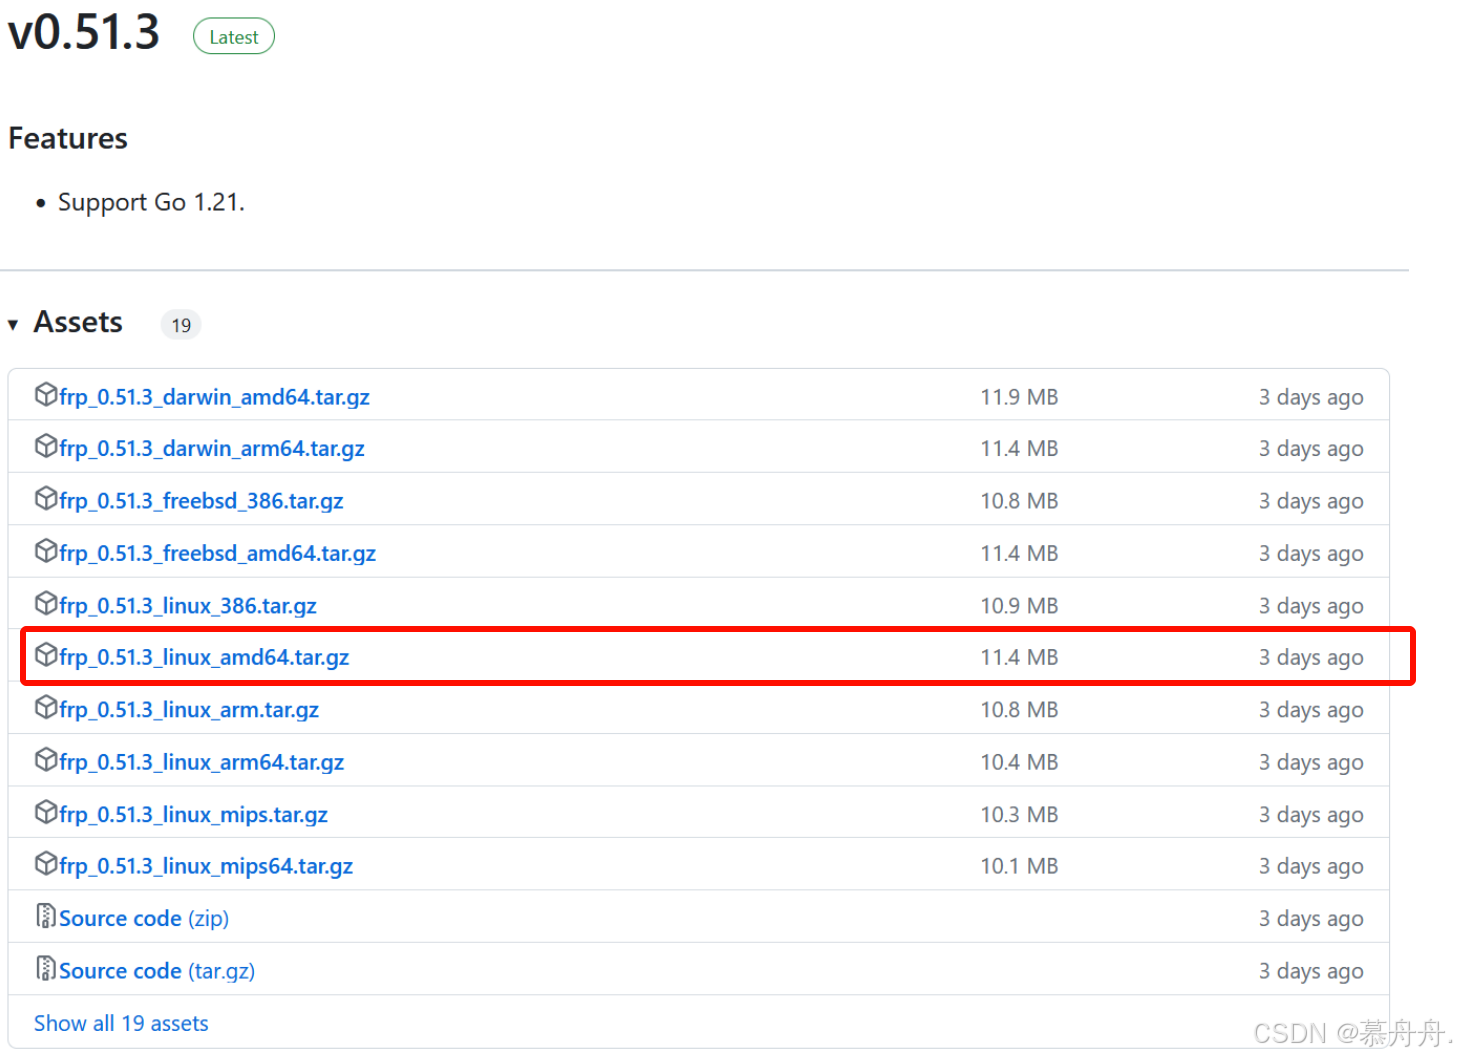Click package icon beside frp_0.51.3_darwin_amd64.tar.gz
The width and height of the screenshot is (1458, 1059).
click(46, 394)
